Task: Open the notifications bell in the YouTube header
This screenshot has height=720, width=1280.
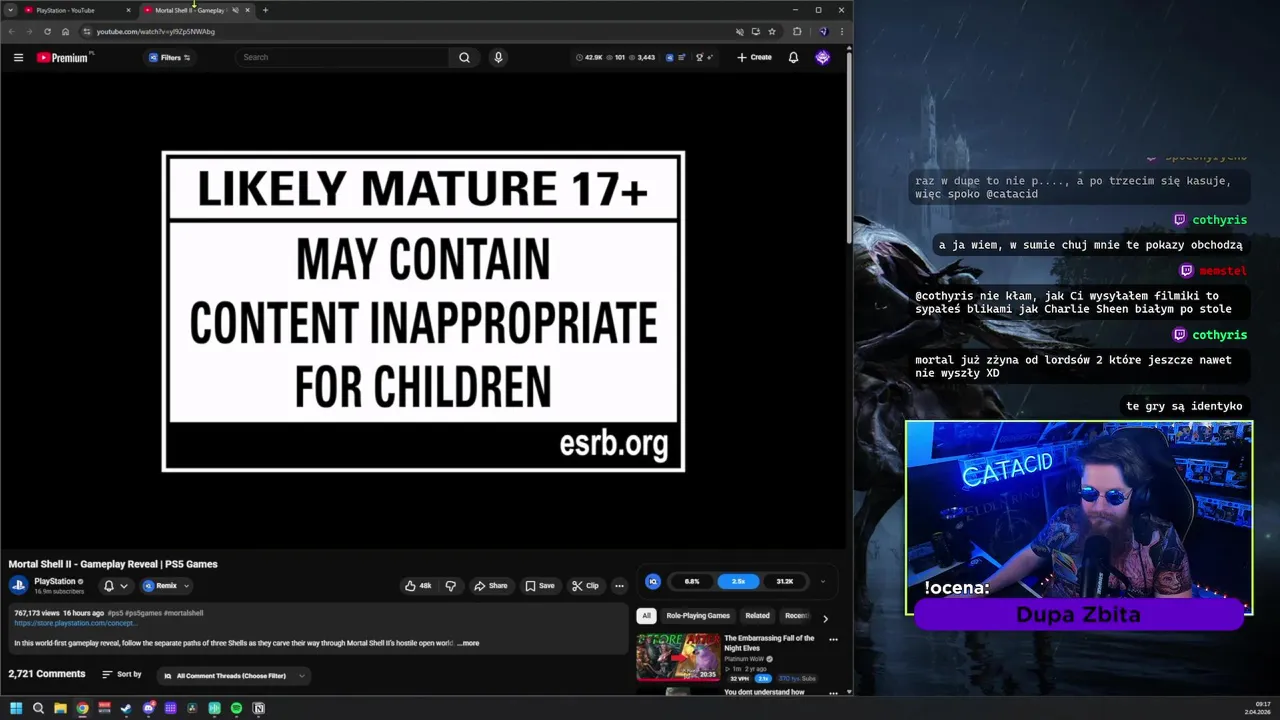Action: pyautogui.click(x=793, y=57)
